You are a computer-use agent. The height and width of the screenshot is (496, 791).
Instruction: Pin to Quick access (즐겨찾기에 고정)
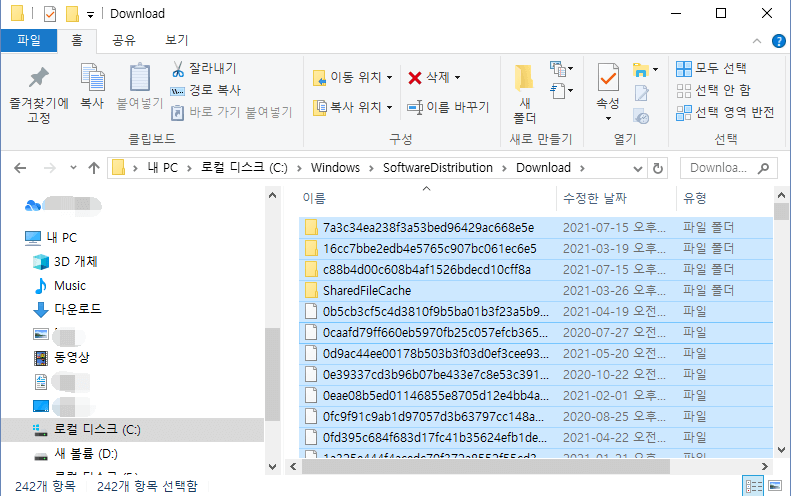tap(39, 95)
